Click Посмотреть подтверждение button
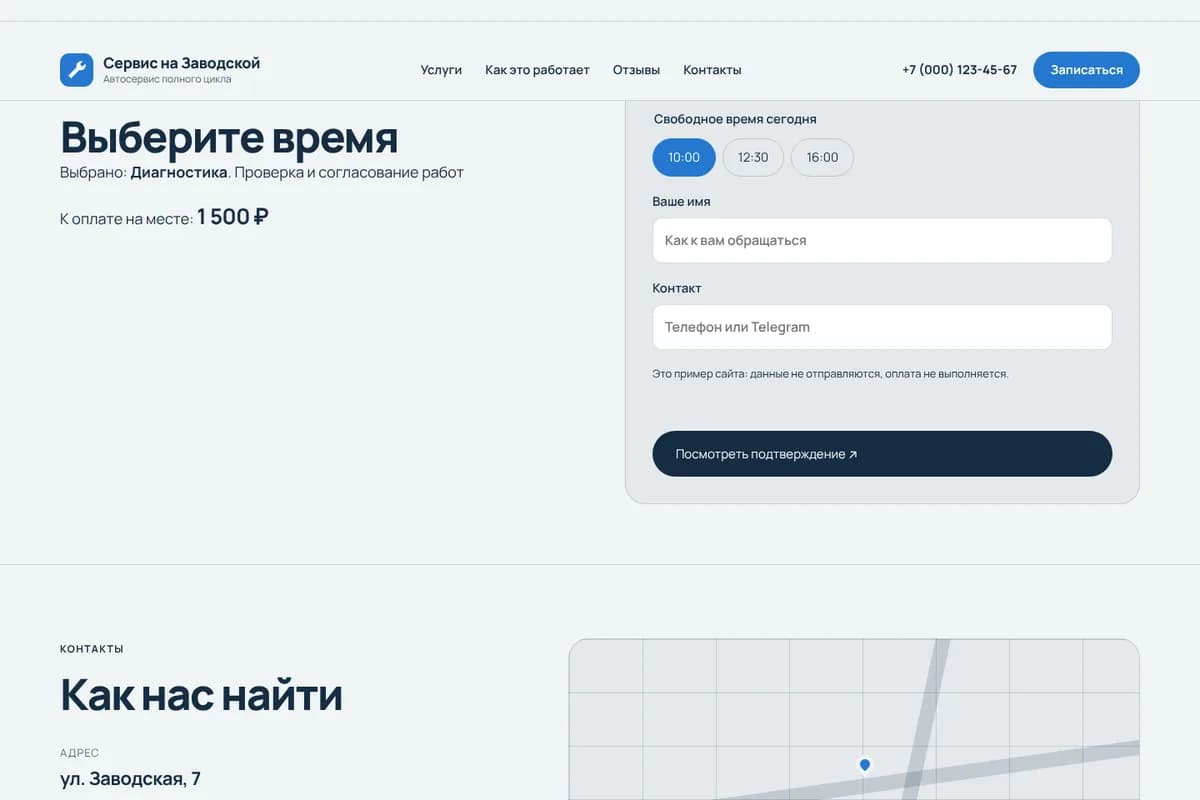Screen dimensions: 1200x800 coord(882,454)
